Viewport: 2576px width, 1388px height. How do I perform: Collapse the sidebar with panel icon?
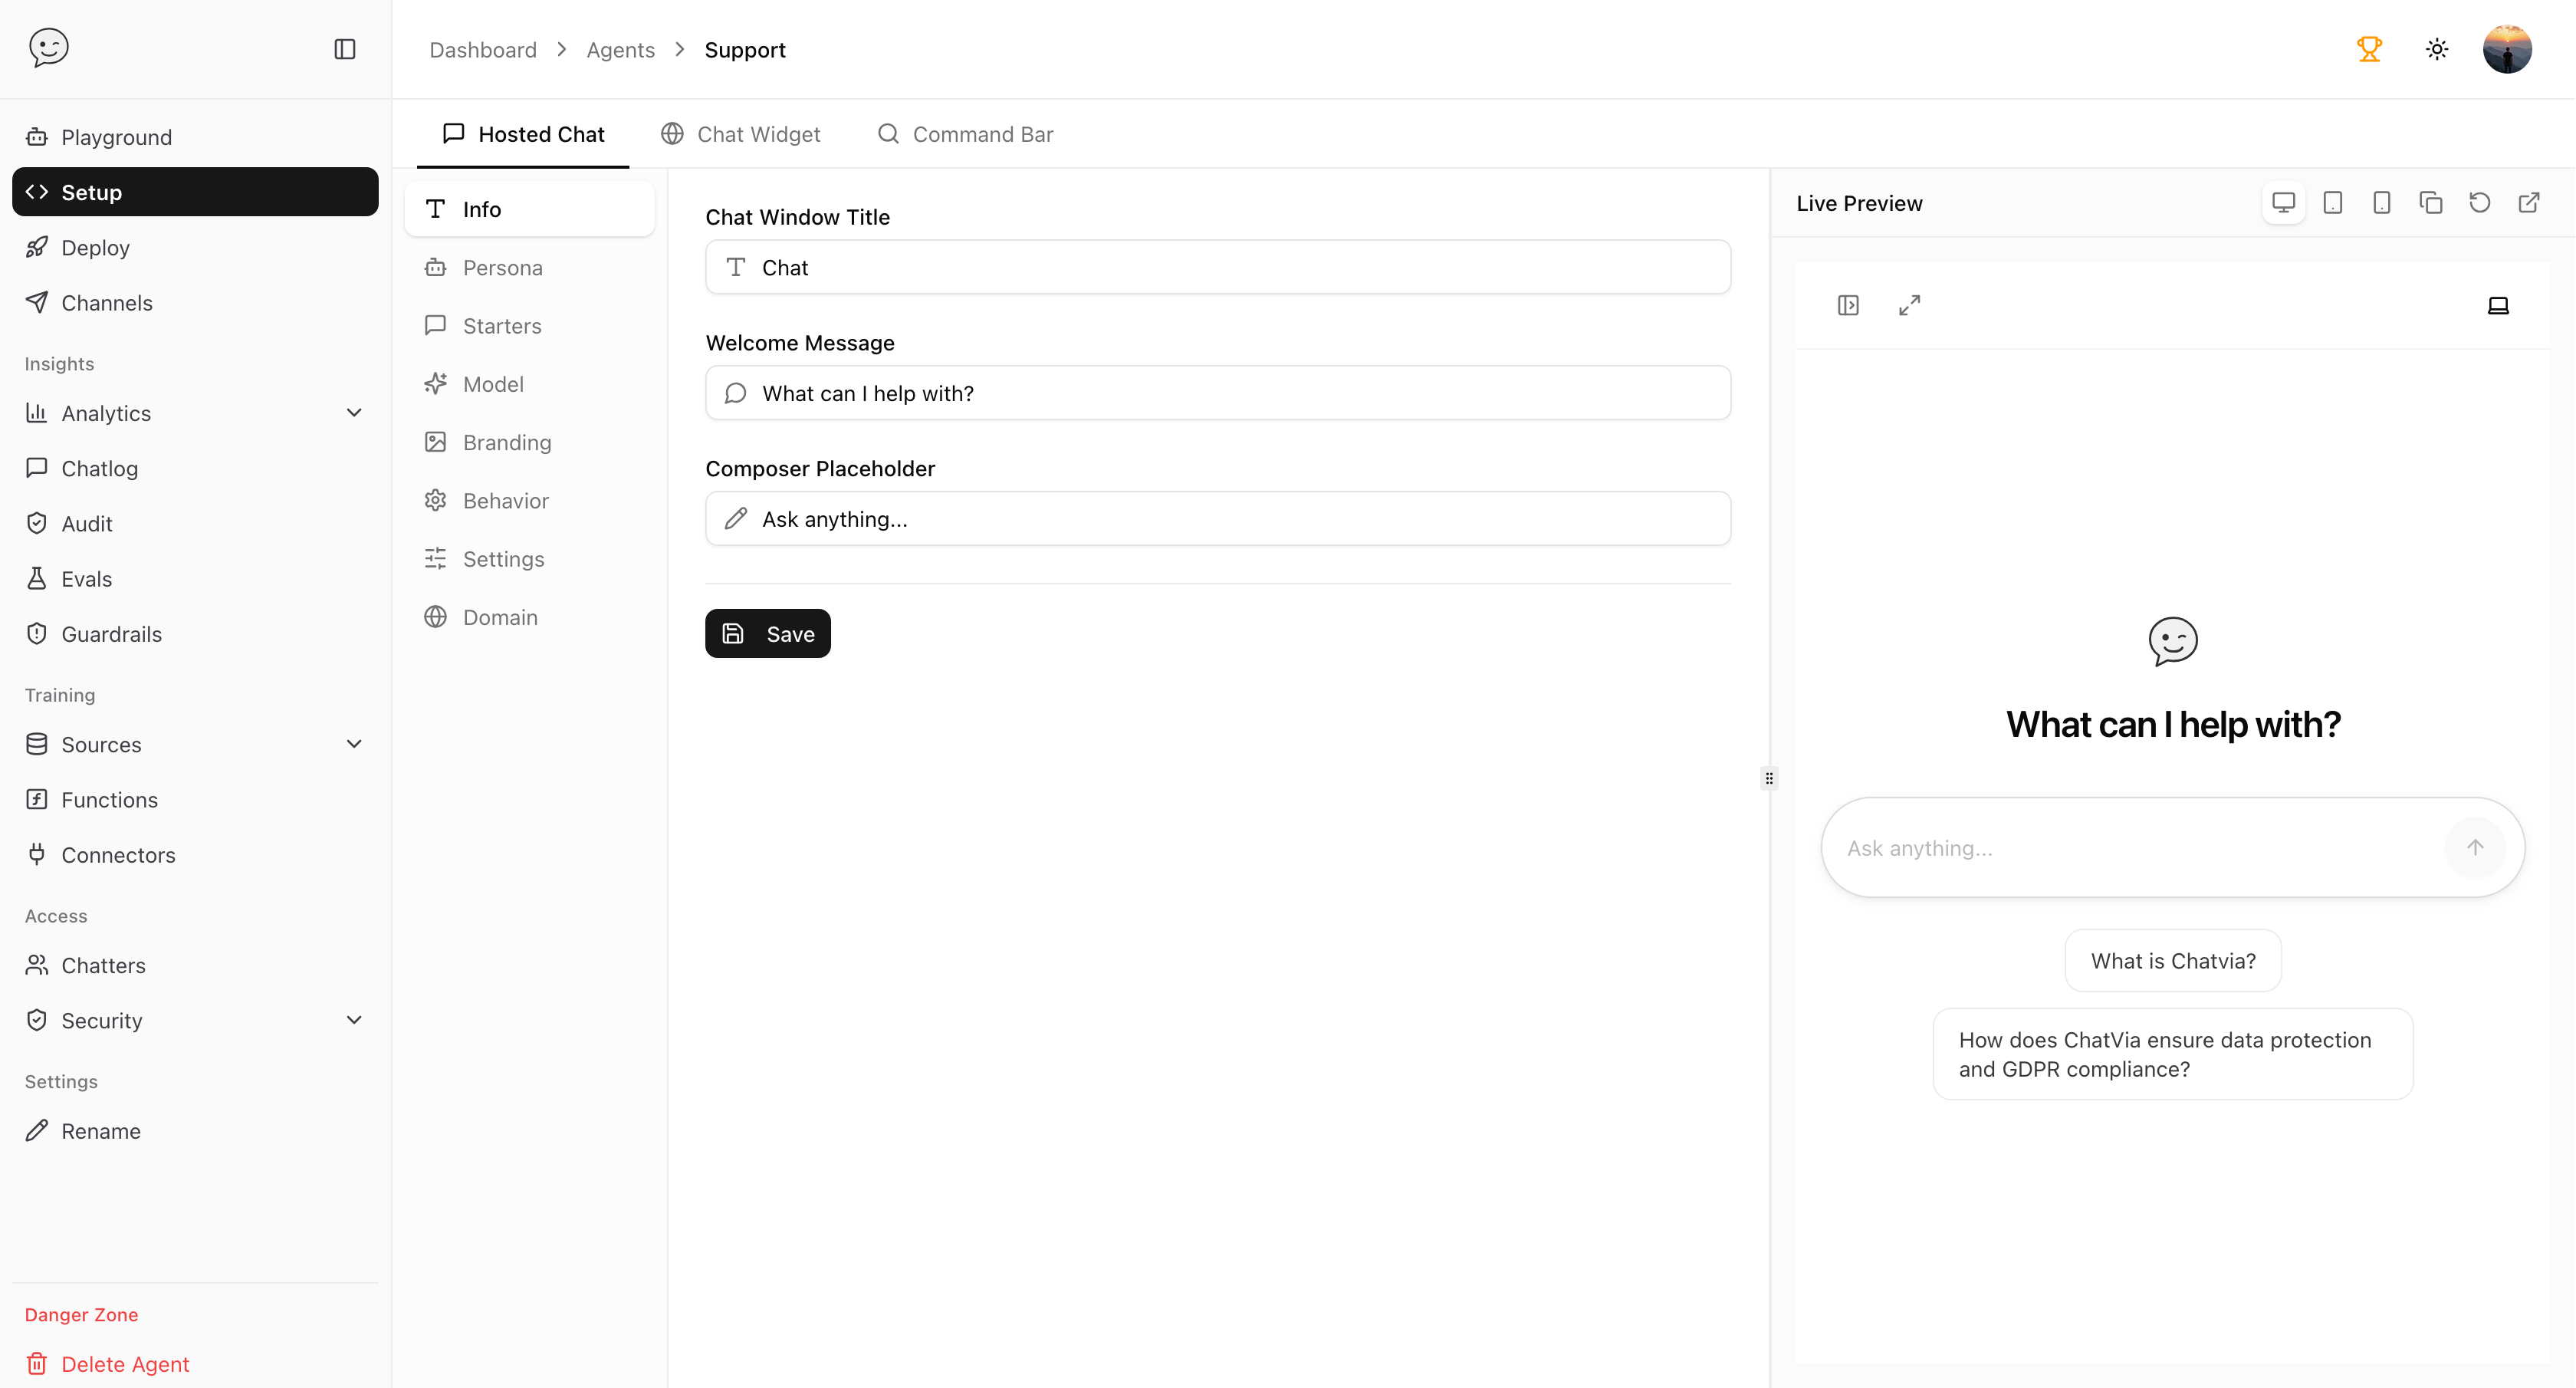click(345, 49)
